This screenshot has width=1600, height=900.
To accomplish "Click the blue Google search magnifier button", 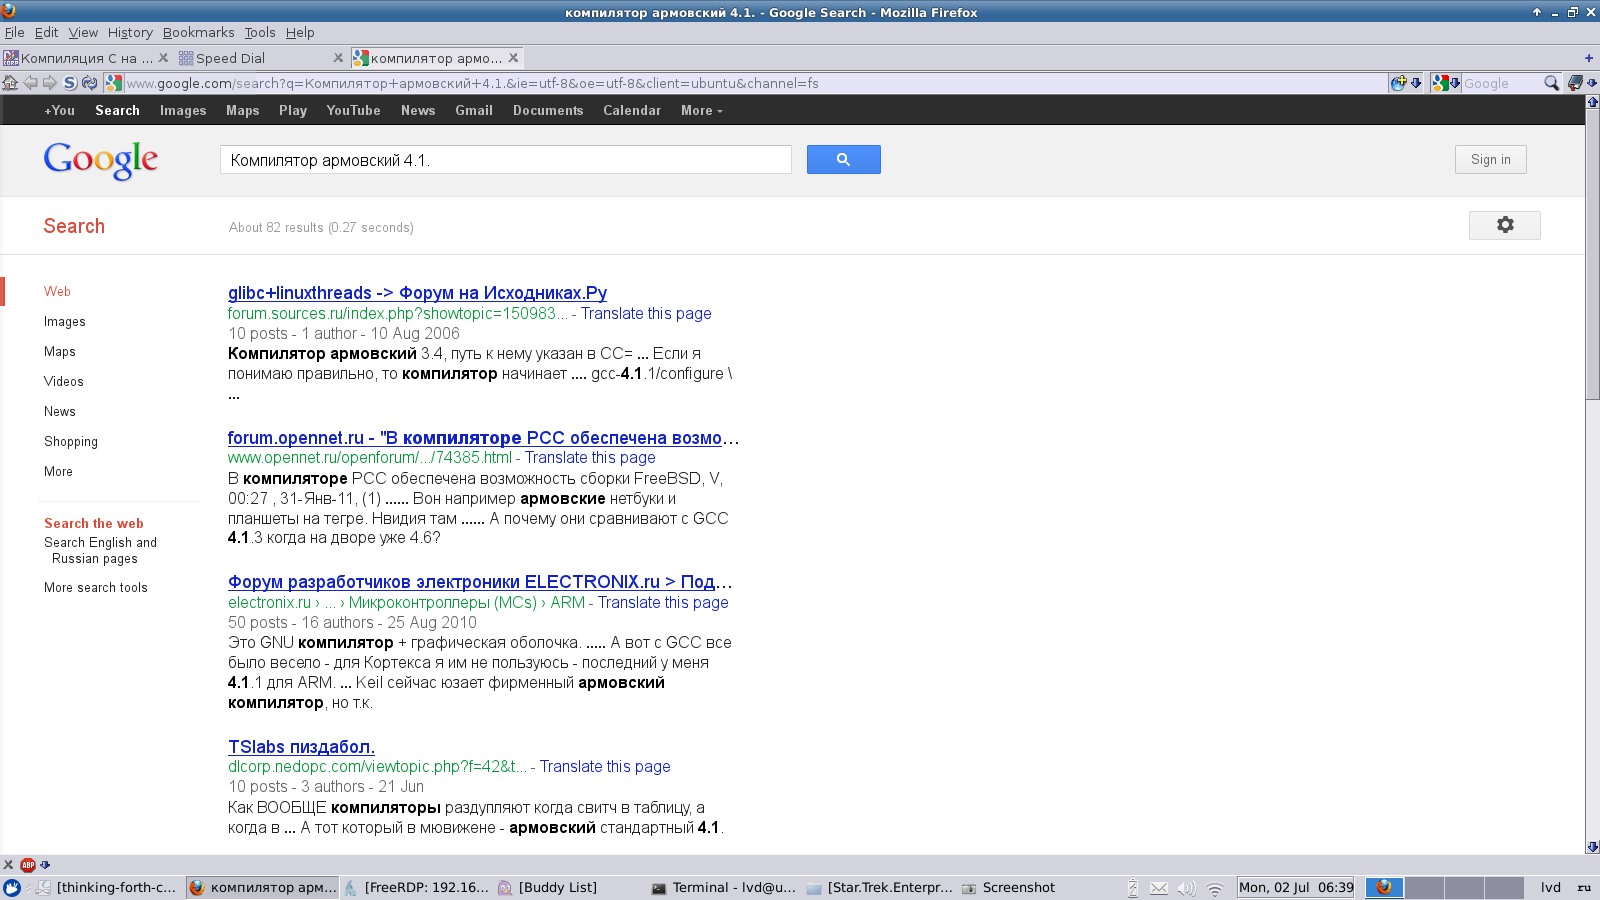I will tap(843, 160).
